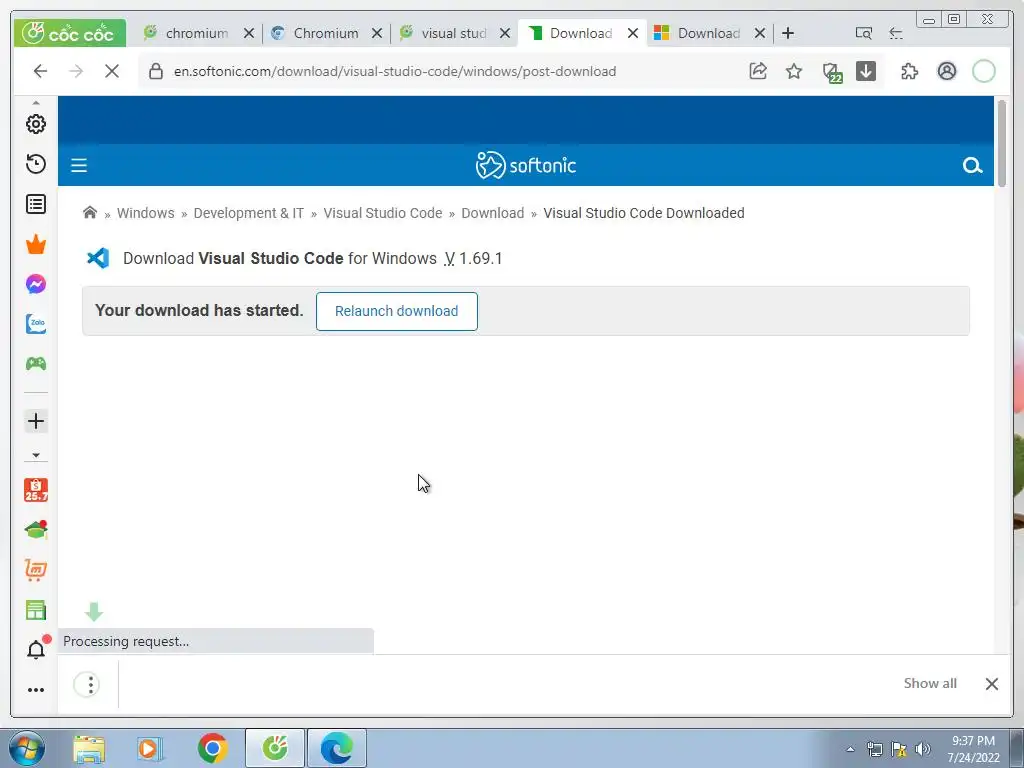
Task: Go to Softonic home breadcrumb icon
Action: (x=90, y=212)
